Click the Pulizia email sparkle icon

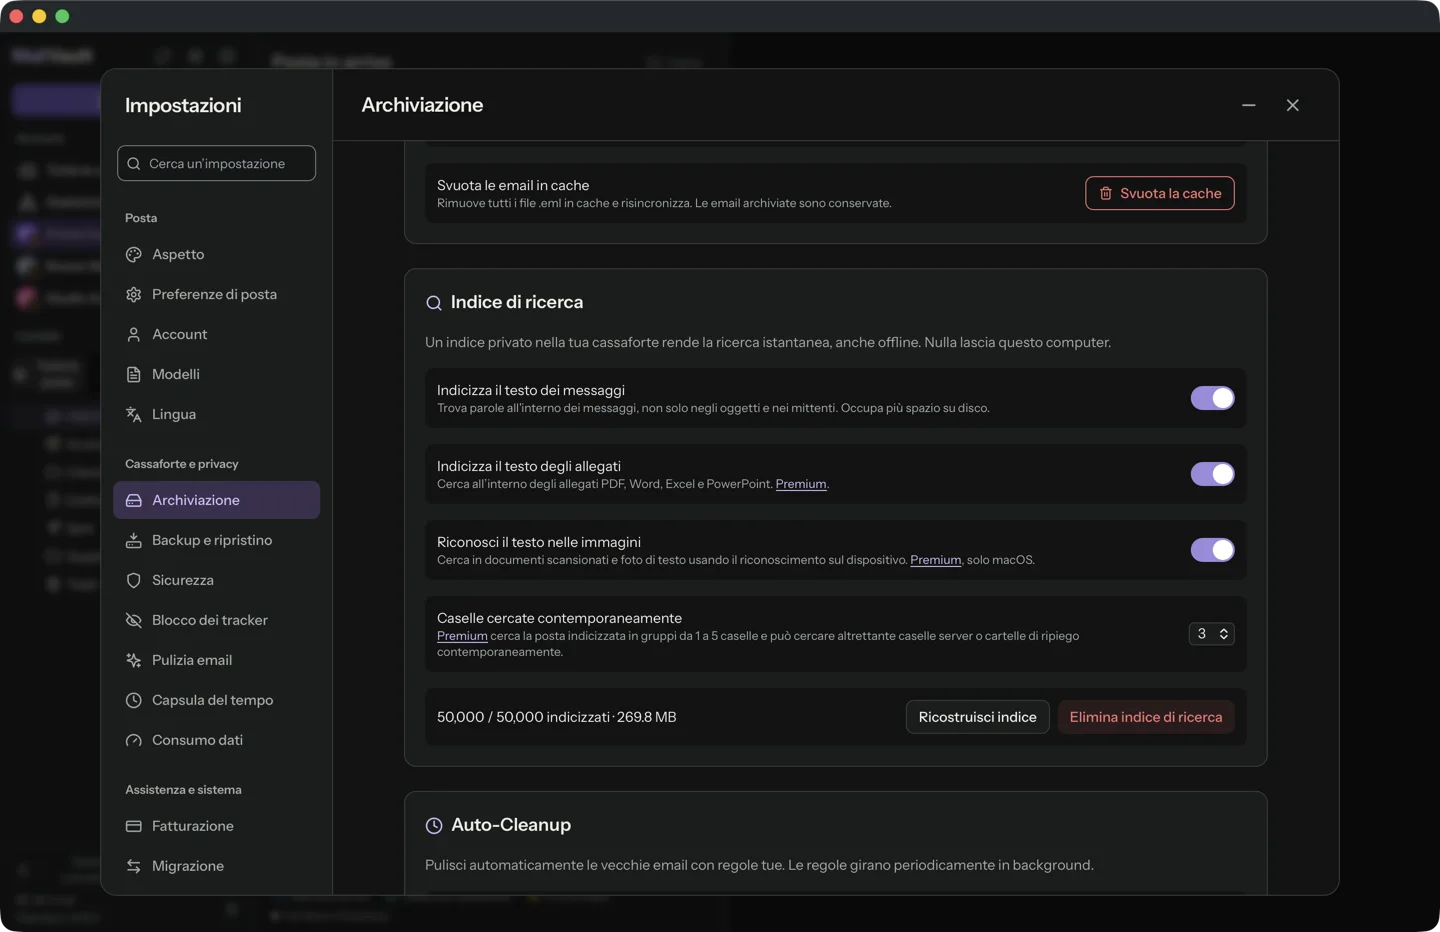pyautogui.click(x=134, y=661)
